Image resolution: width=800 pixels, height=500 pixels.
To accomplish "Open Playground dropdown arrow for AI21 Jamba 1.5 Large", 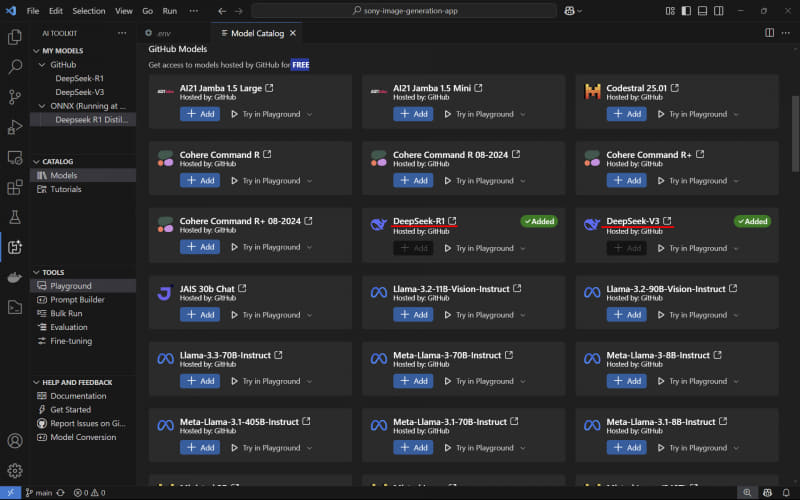I will point(310,114).
